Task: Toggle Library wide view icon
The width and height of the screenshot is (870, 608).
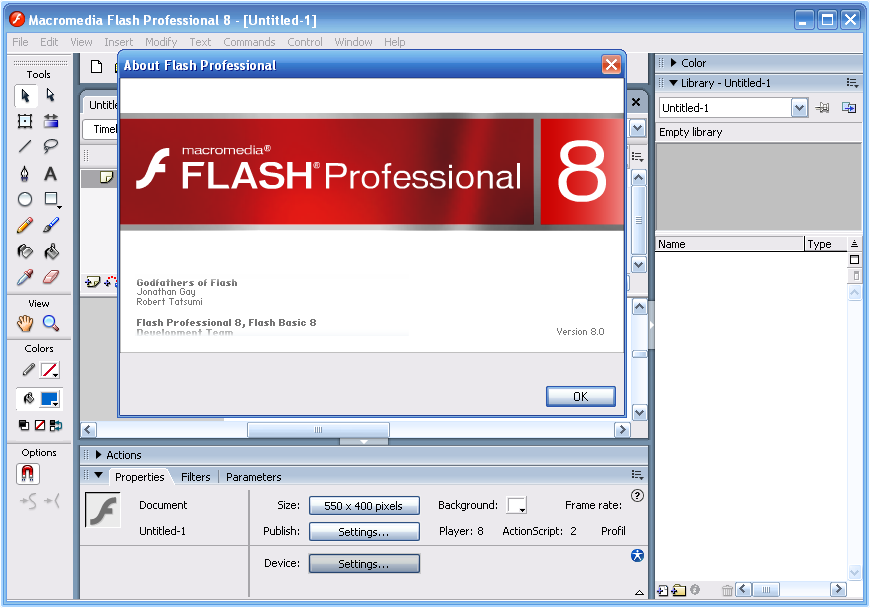Action: (854, 260)
